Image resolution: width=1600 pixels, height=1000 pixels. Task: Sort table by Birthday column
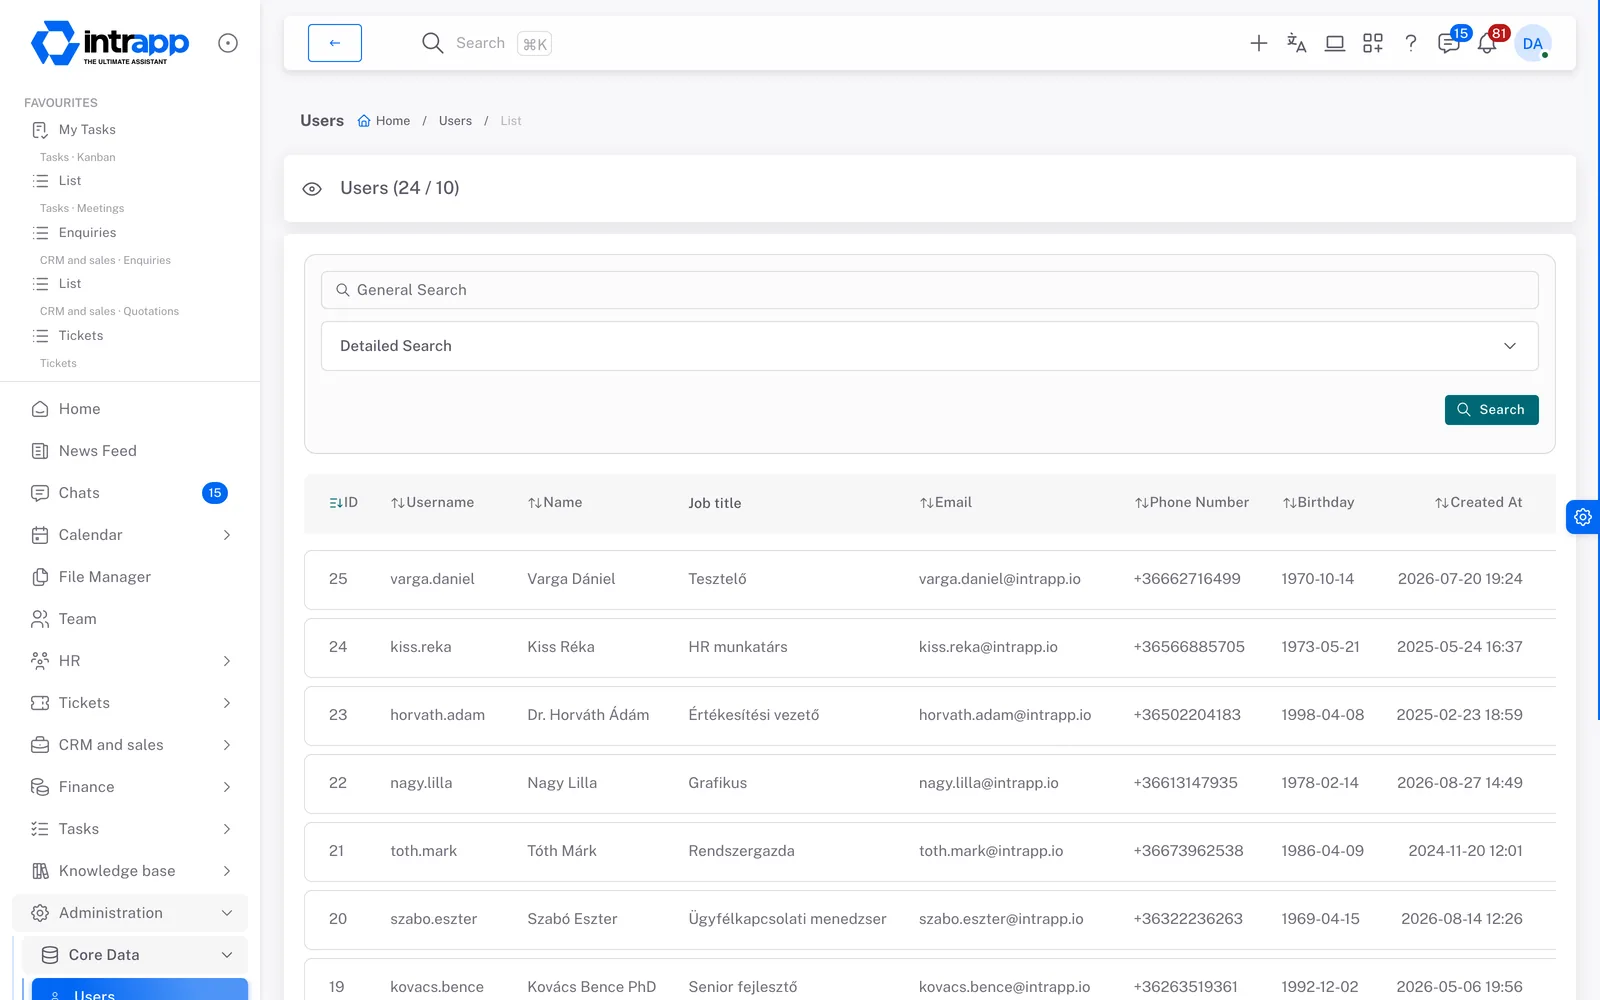(x=1318, y=503)
